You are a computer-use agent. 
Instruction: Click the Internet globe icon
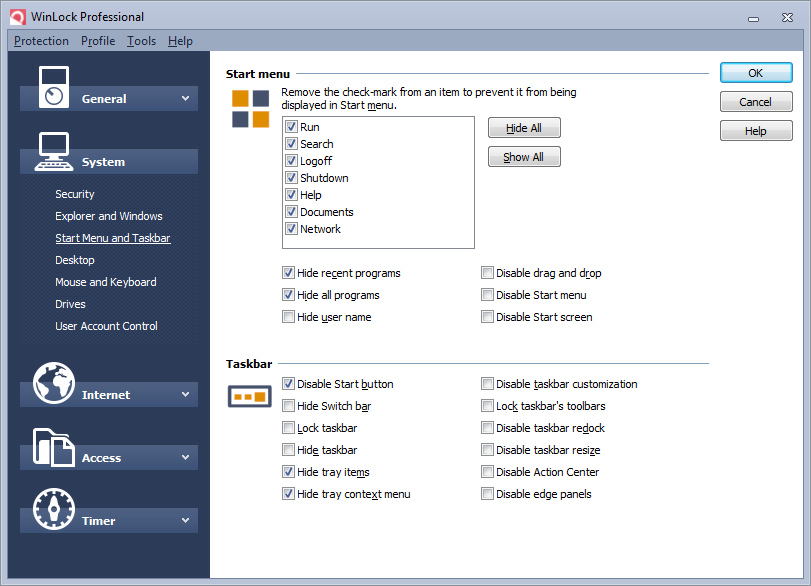(x=54, y=383)
